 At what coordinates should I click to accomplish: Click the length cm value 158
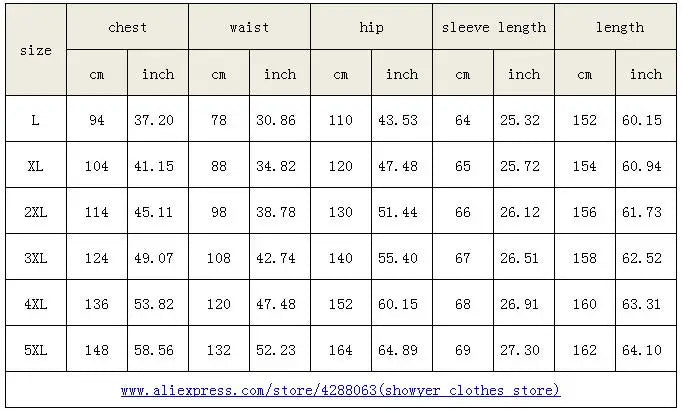584,258
